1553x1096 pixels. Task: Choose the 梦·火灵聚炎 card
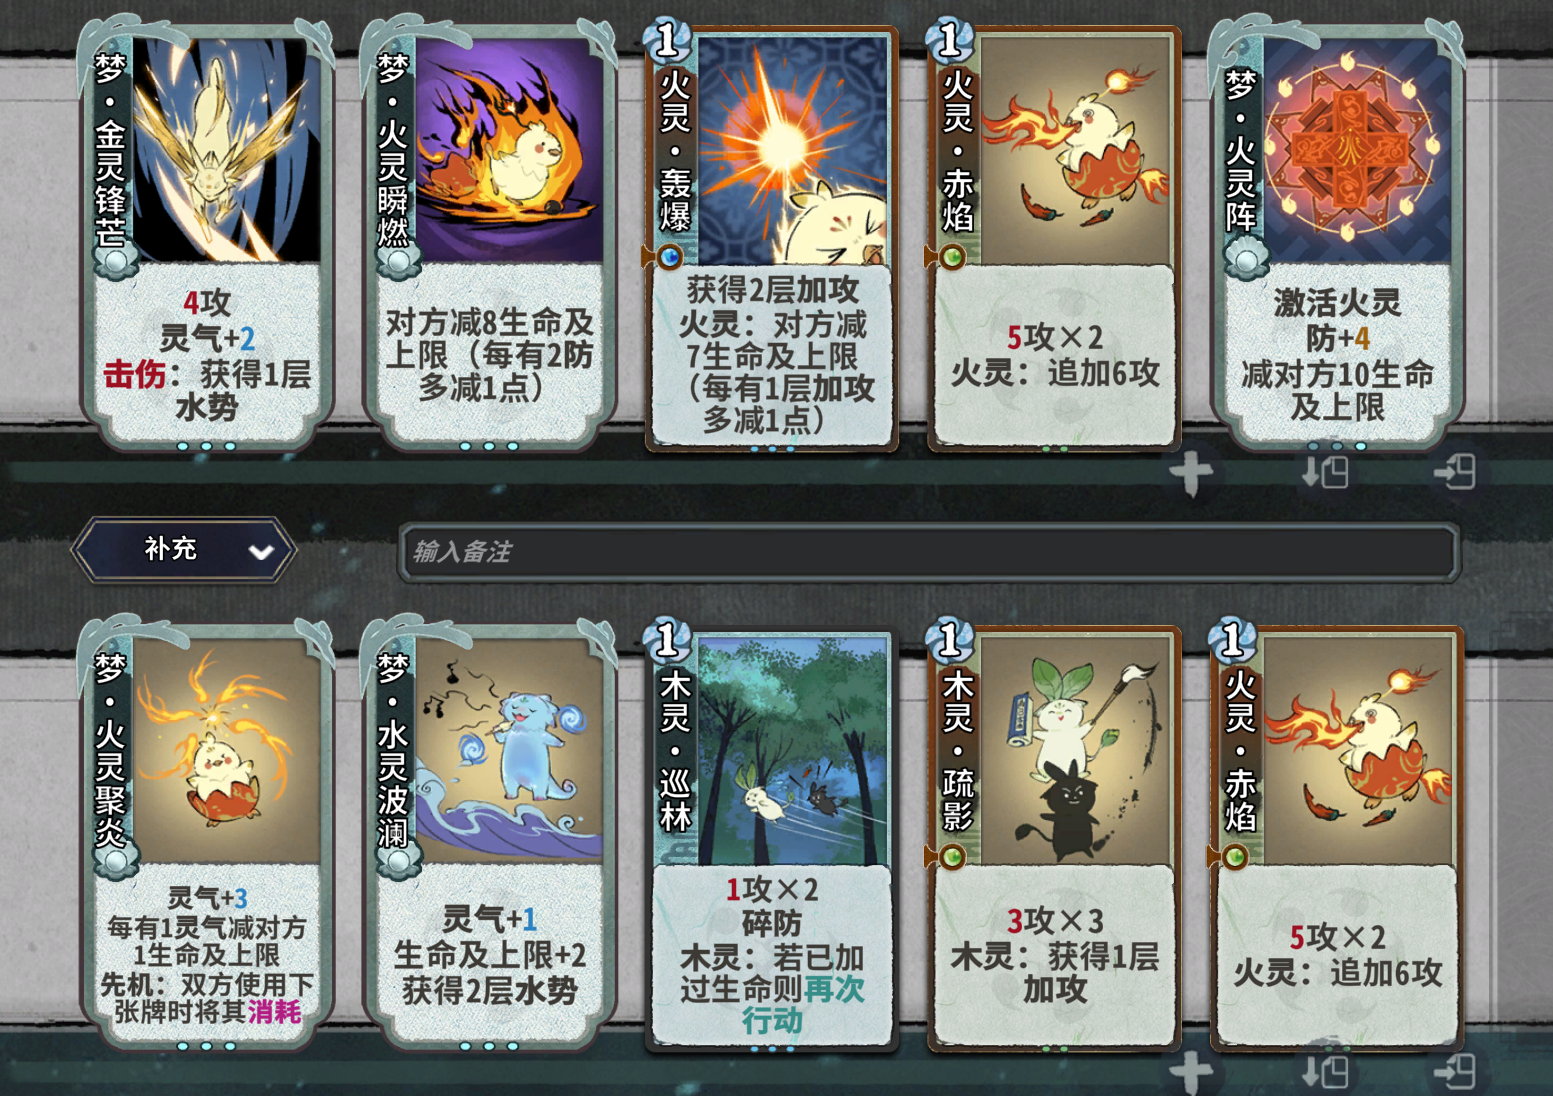207,832
